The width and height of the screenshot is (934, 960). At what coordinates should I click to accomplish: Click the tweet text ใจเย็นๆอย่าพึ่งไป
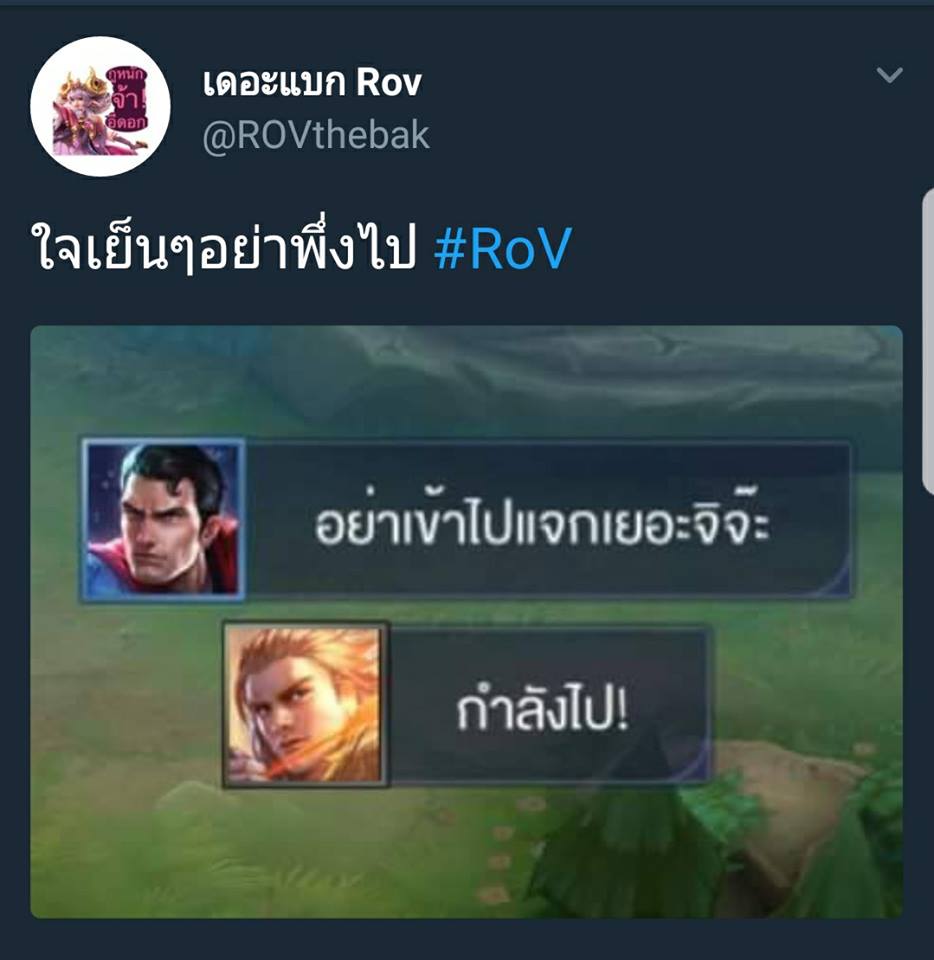(x=223, y=248)
